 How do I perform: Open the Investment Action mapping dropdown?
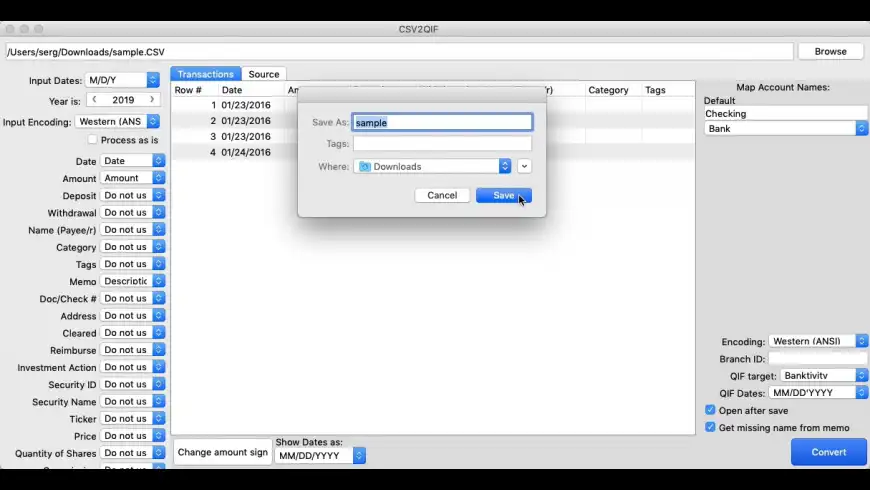click(133, 367)
